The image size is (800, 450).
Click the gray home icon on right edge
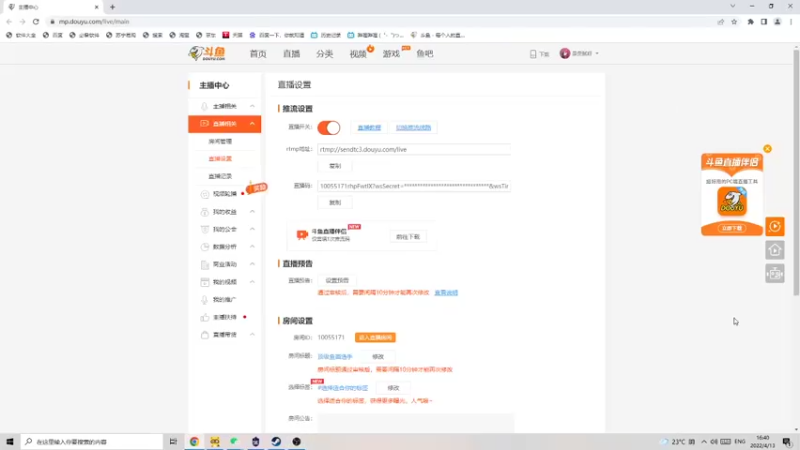click(774, 250)
